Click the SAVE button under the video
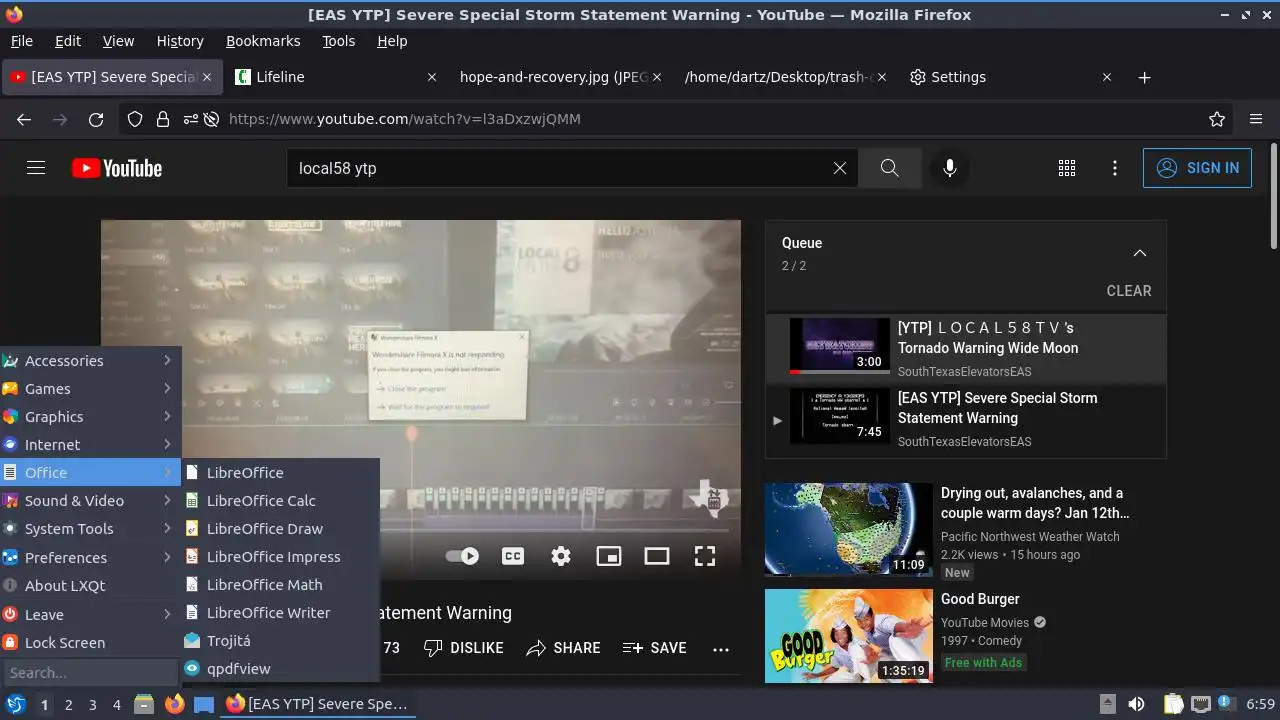Viewport: 1280px width, 720px height. 654,648
